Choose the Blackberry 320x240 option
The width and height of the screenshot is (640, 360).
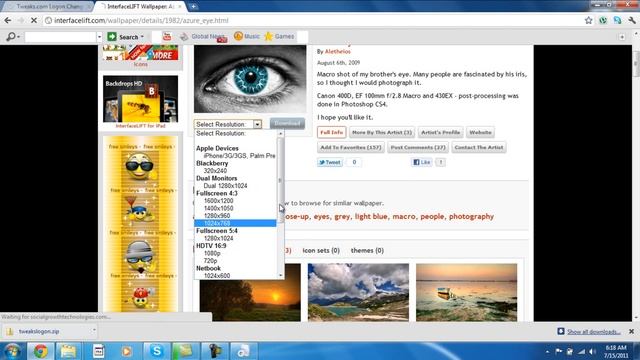[215, 171]
